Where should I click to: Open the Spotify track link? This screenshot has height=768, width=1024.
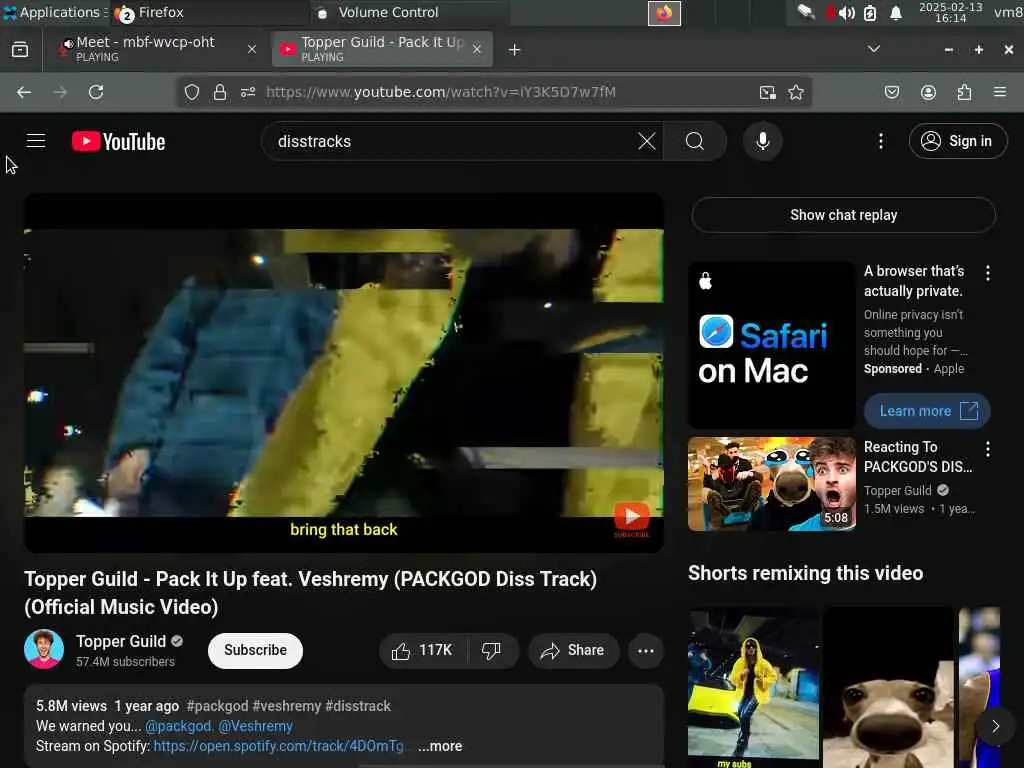click(x=279, y=746)
